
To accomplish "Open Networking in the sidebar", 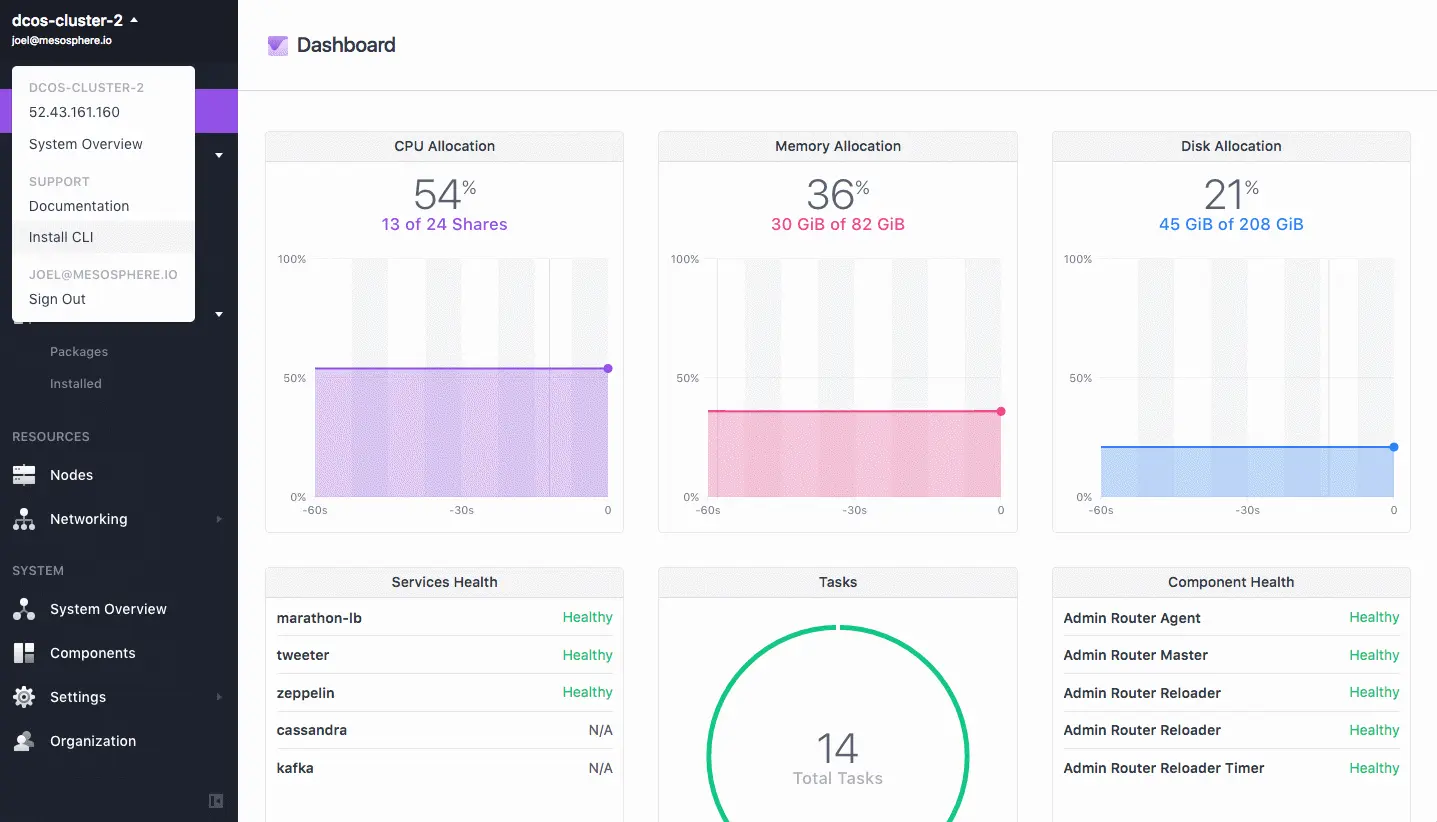I will click(89, 519).
